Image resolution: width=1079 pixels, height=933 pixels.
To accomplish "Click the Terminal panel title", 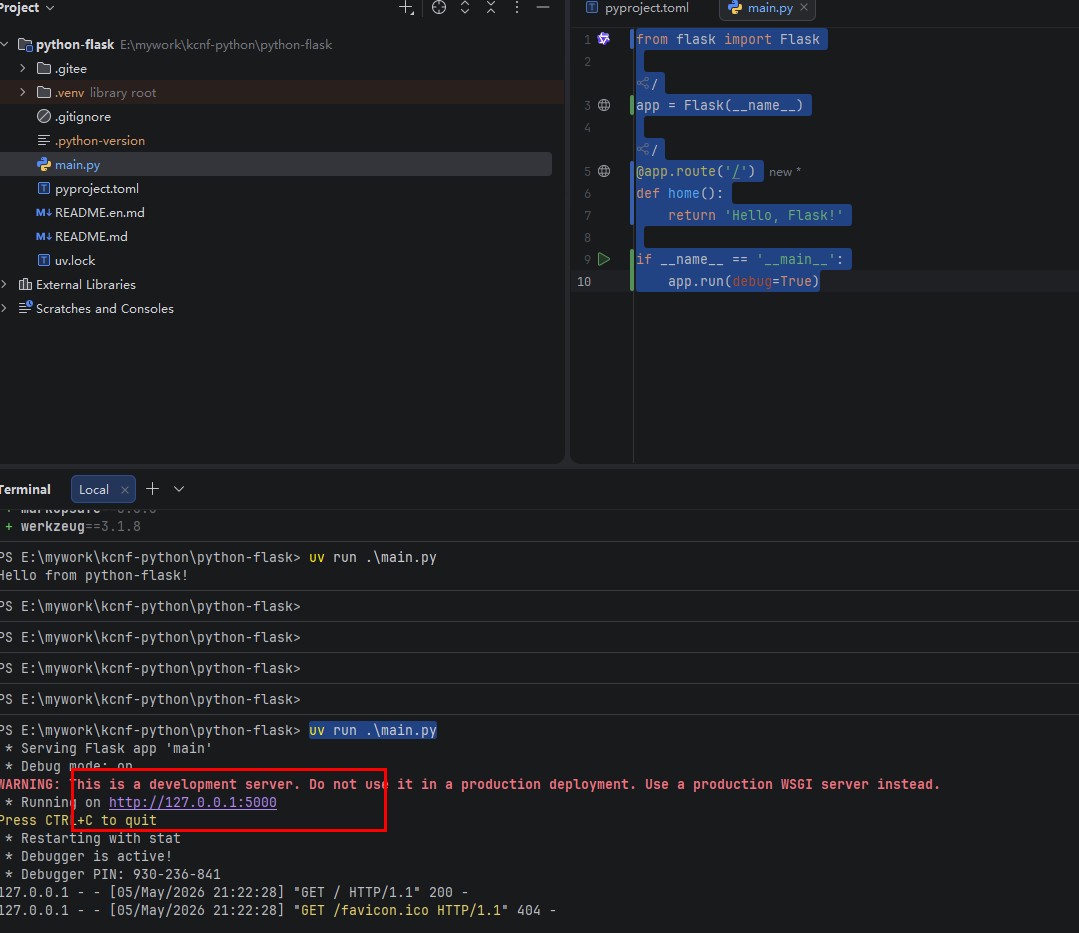I will click(25, 489).
